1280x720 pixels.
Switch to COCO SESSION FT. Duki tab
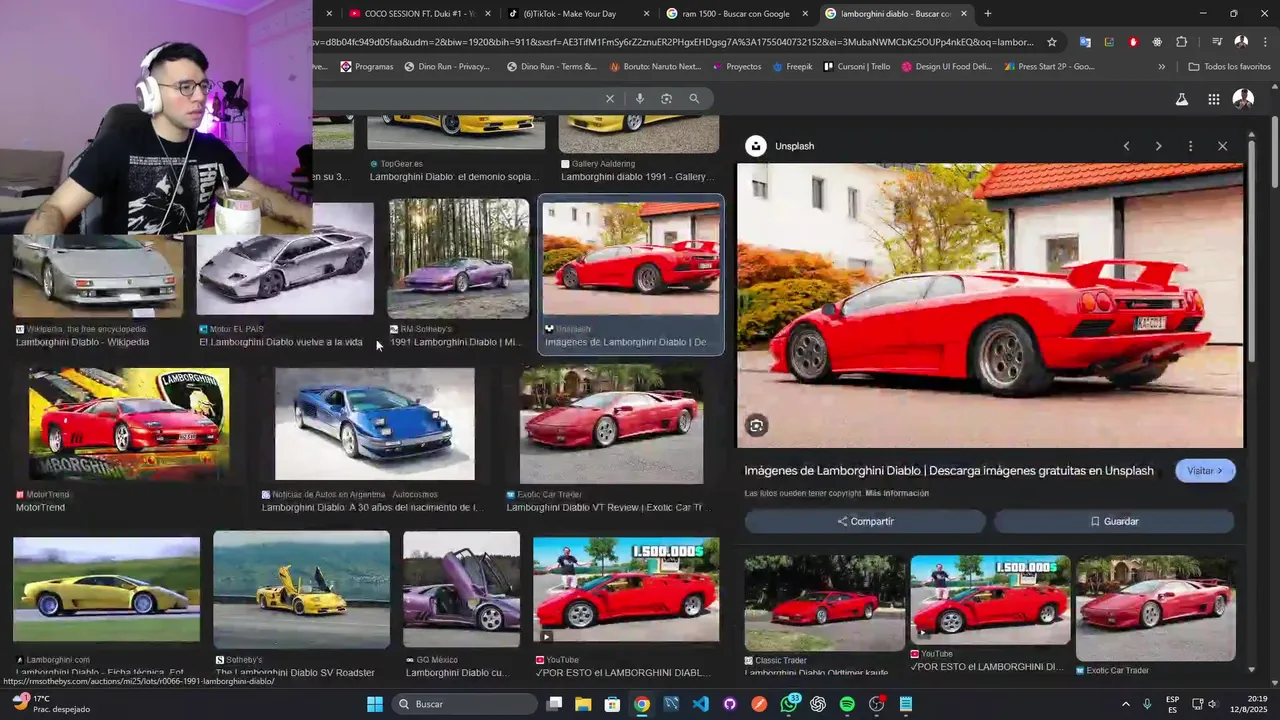(420, 14)
